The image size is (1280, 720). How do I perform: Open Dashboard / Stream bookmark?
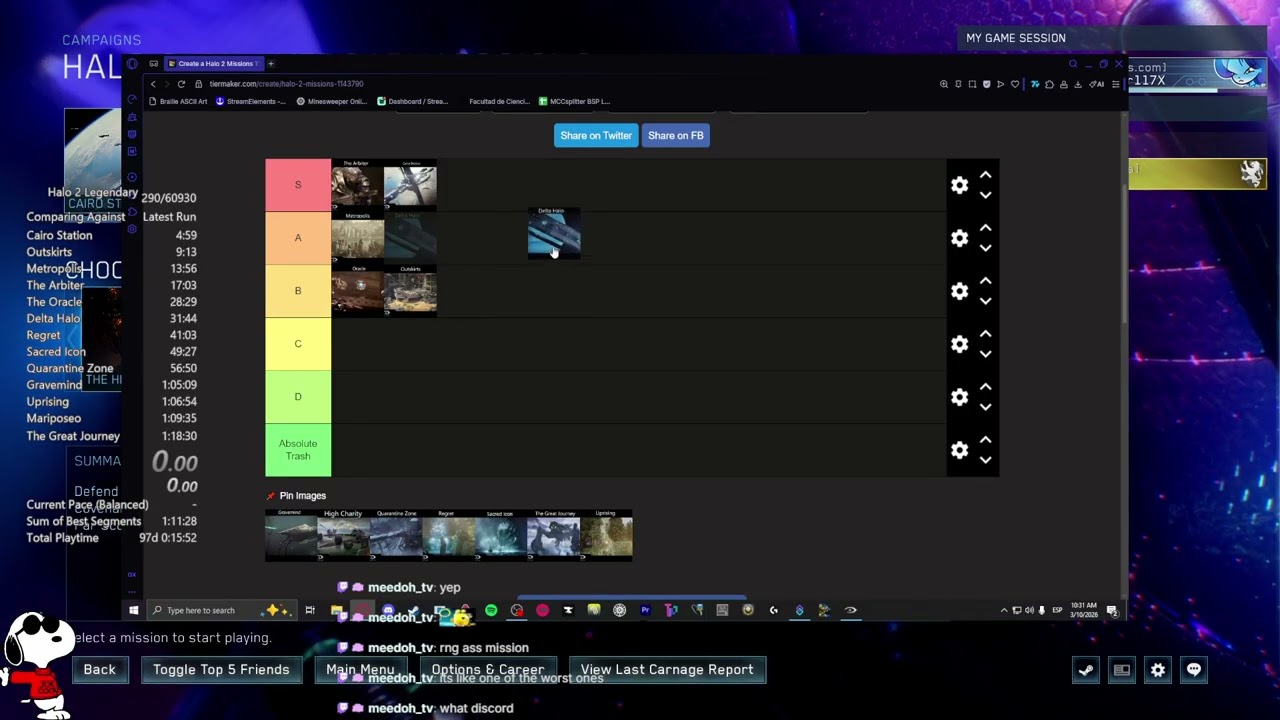[412, 101]
